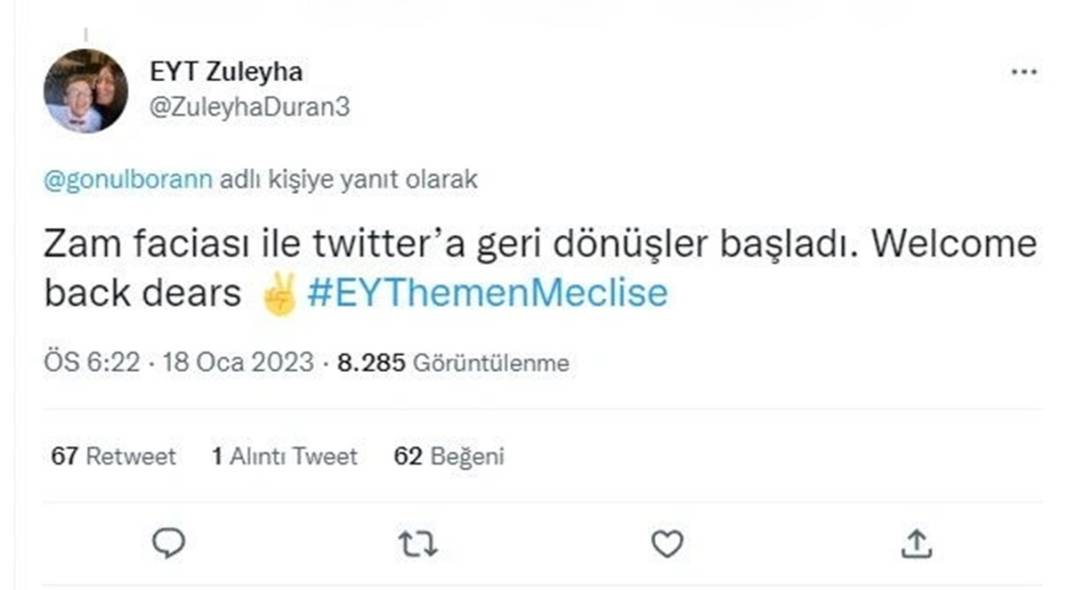Screen dimensions: 1068x590
Task: Expand the ellipsis dropdown at top right
Action: pyautogui.click(x=1022, y=71)
